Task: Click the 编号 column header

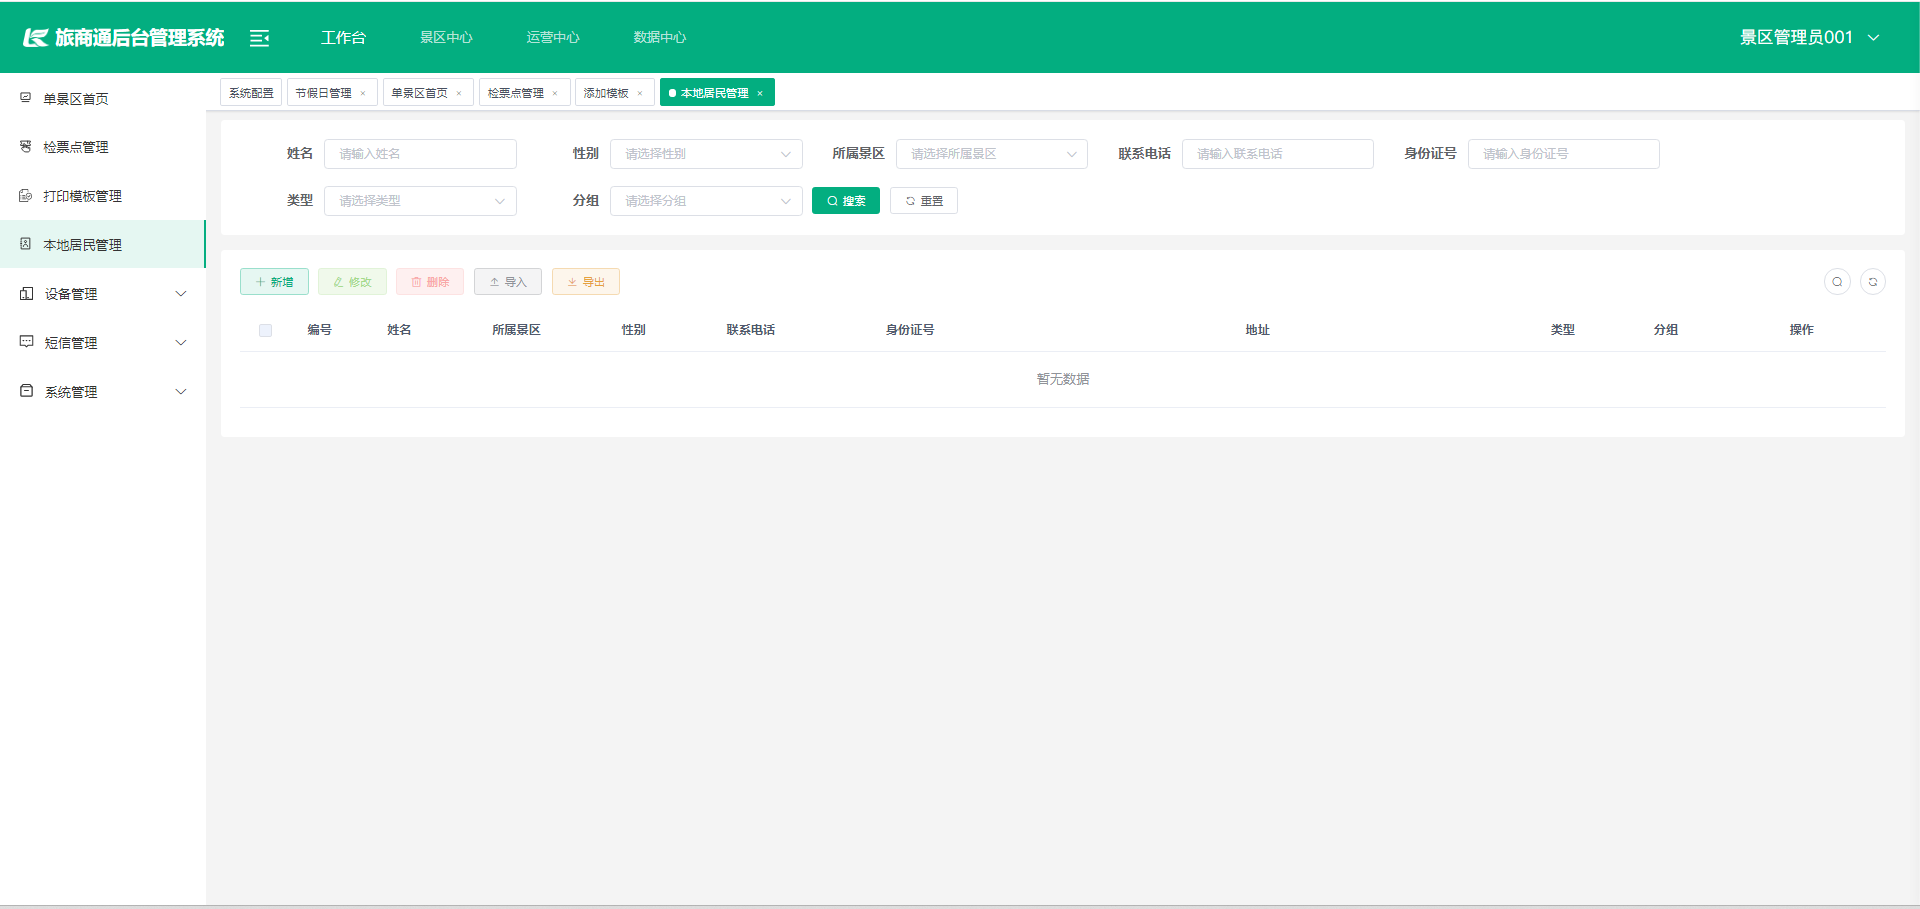Action: click(x=320, y=330)
